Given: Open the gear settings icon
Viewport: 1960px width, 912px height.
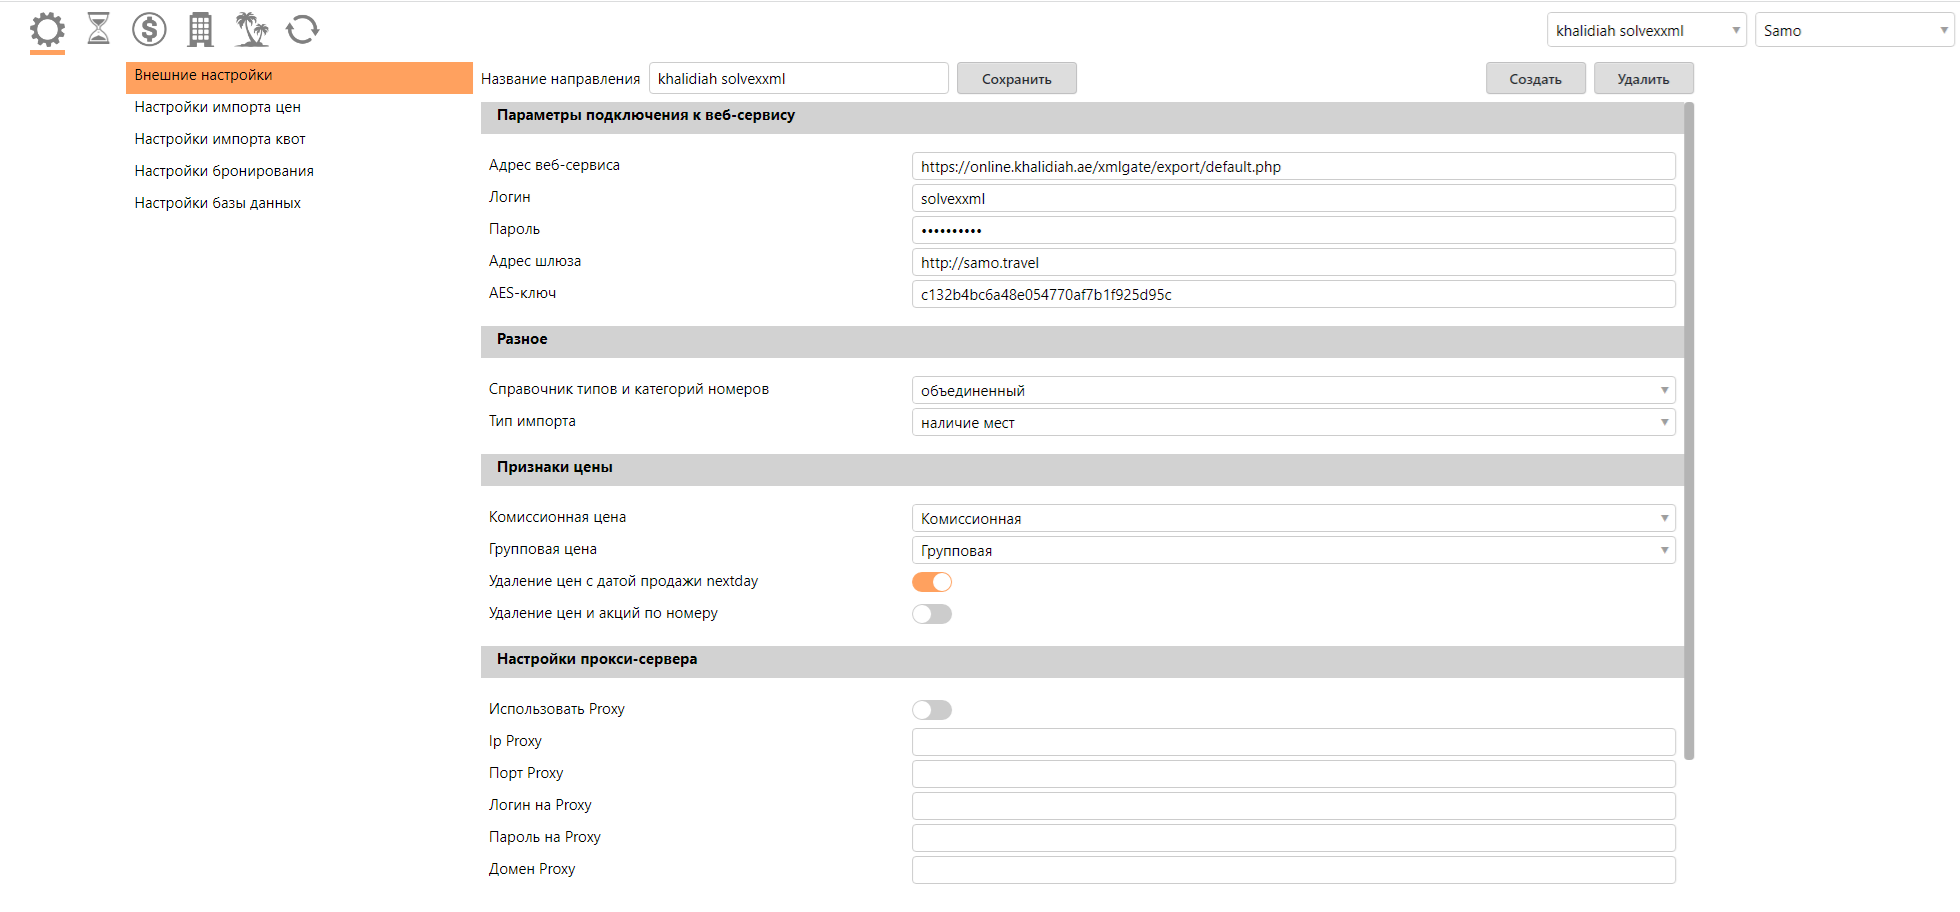Looking at the screenshot, I should pyautogui.click(x=47, y=30).
